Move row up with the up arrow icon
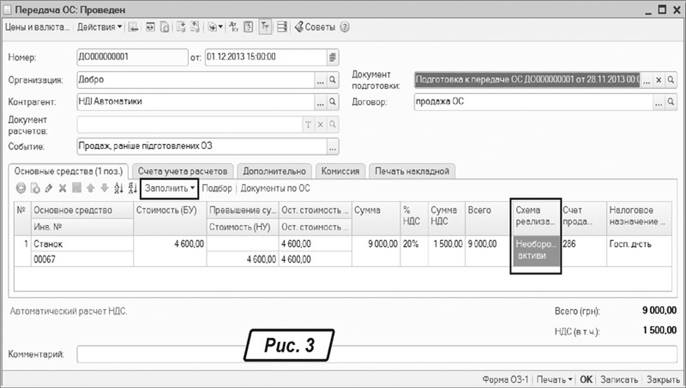686x388 pixels. point(91,189)
